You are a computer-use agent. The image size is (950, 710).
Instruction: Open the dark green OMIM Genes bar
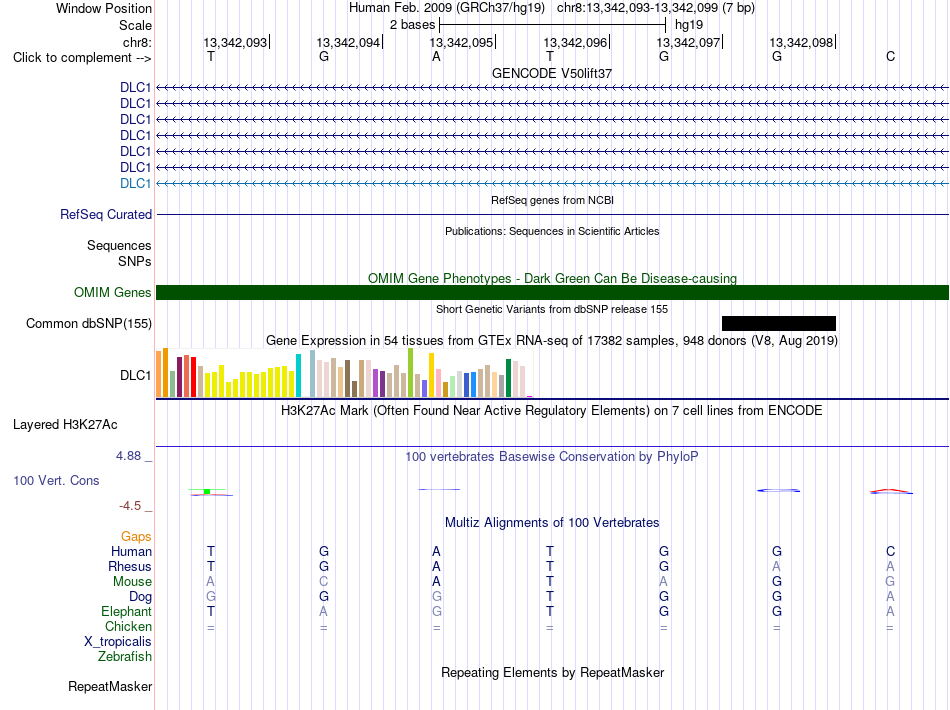coord(552,293)
